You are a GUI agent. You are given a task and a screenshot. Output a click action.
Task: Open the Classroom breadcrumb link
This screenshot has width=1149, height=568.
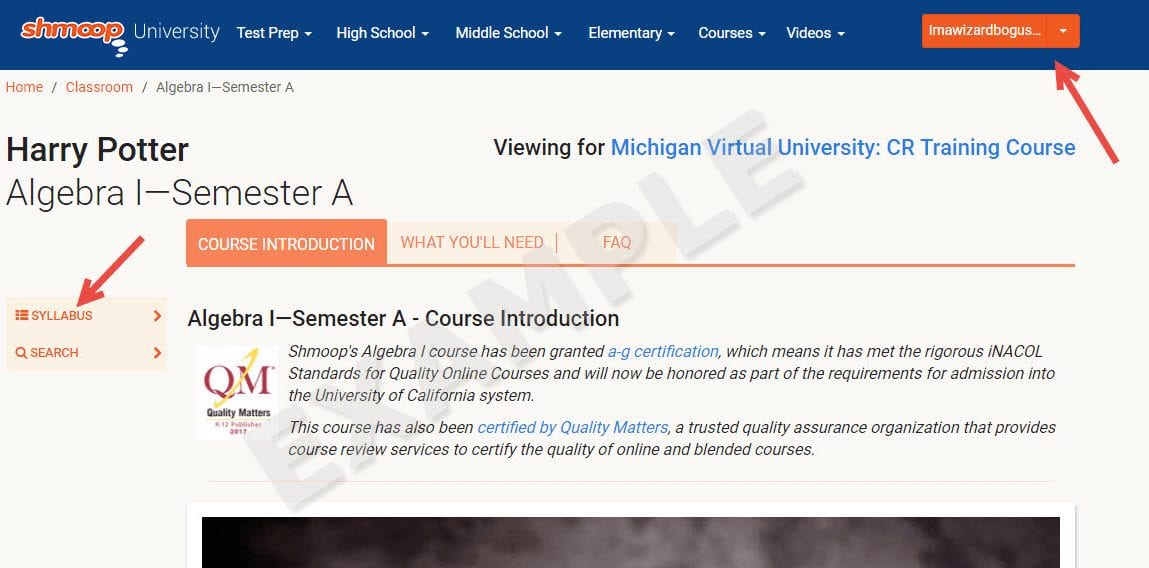click(99, 87)
